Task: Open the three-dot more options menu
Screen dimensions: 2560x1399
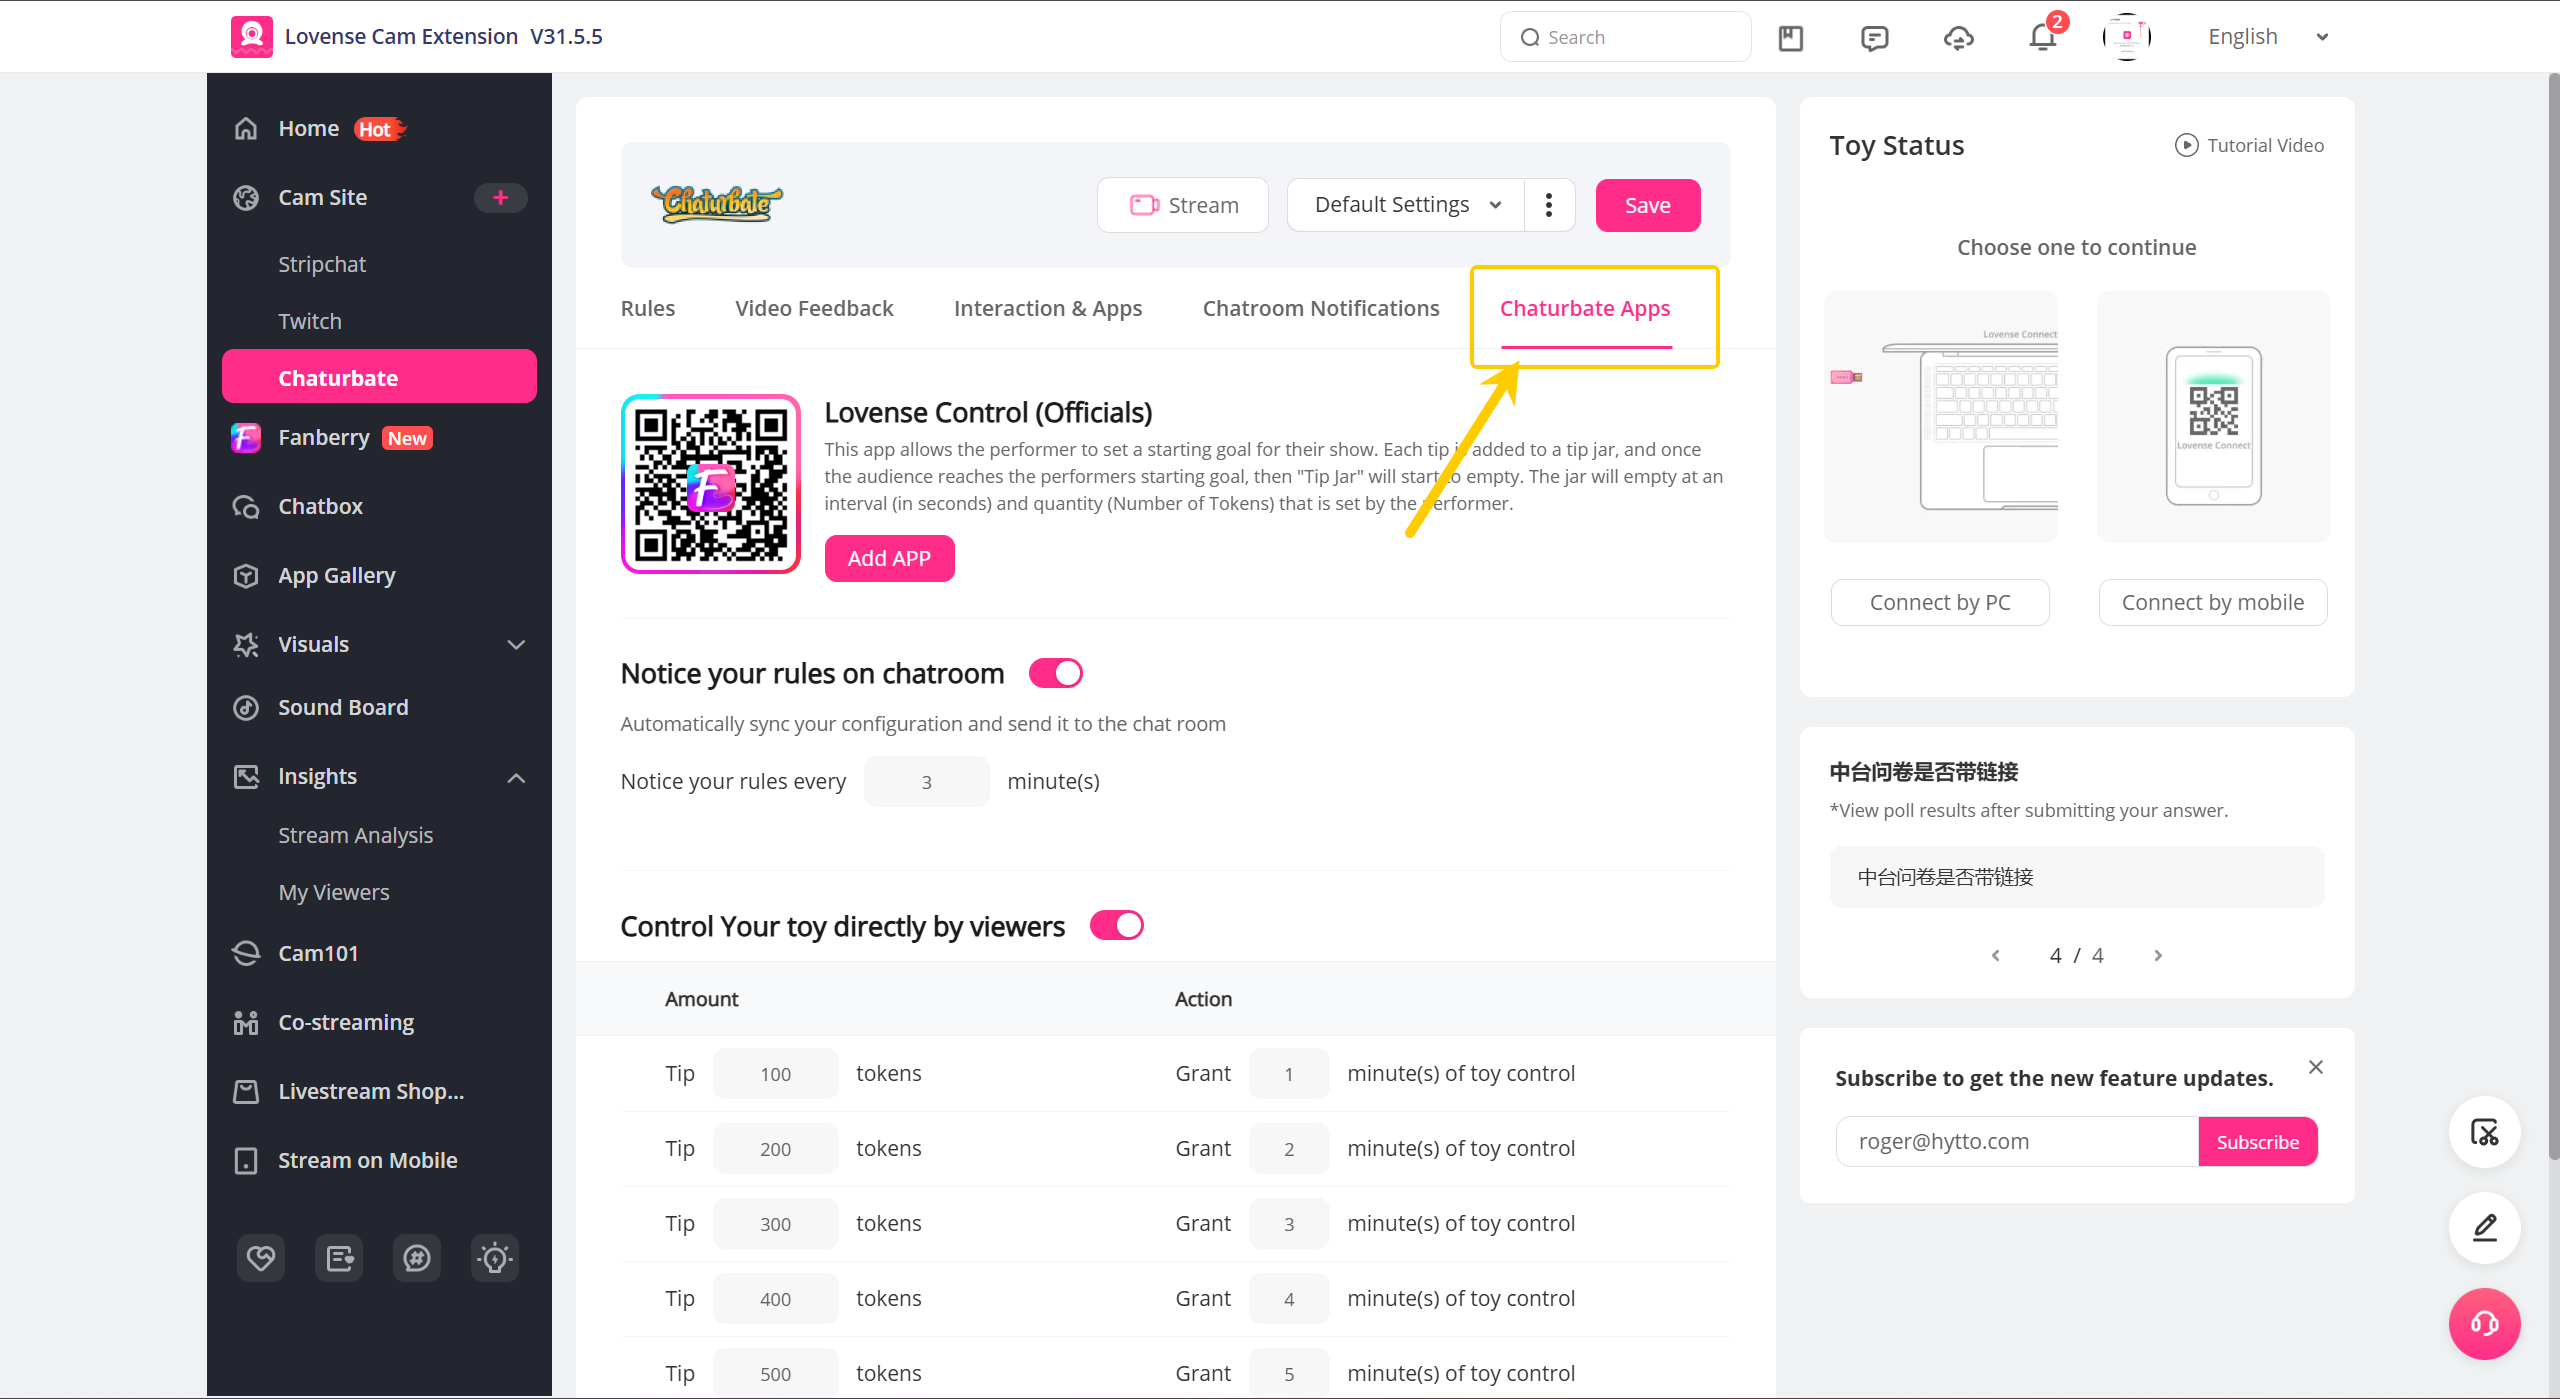Action: coord(1549,205)
